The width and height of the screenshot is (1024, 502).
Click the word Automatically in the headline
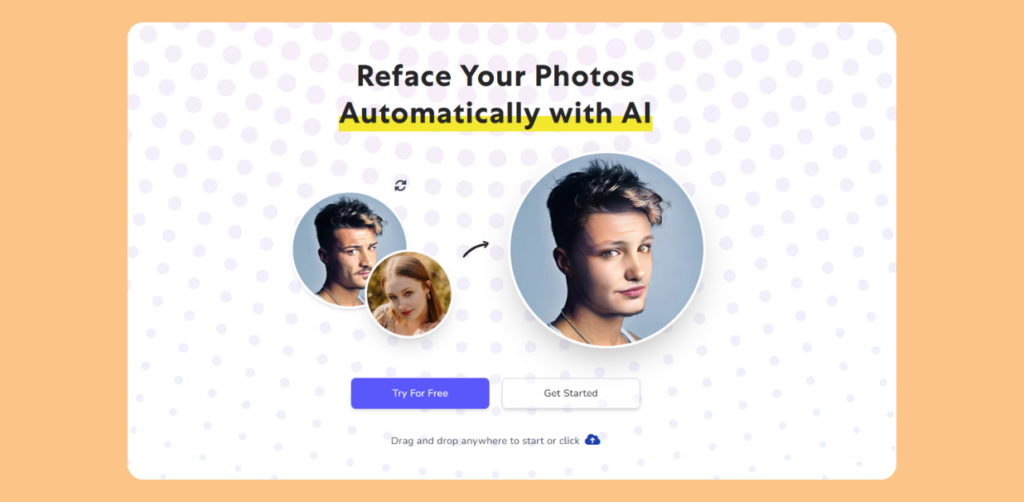[440, 114]
